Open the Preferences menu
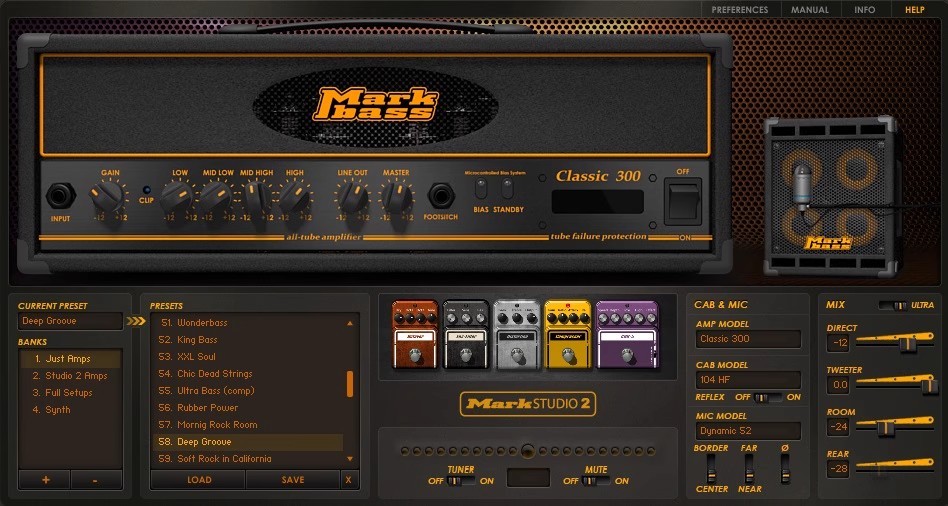The height and width of the screenshot is (506, 948). [x=740, y=10]
